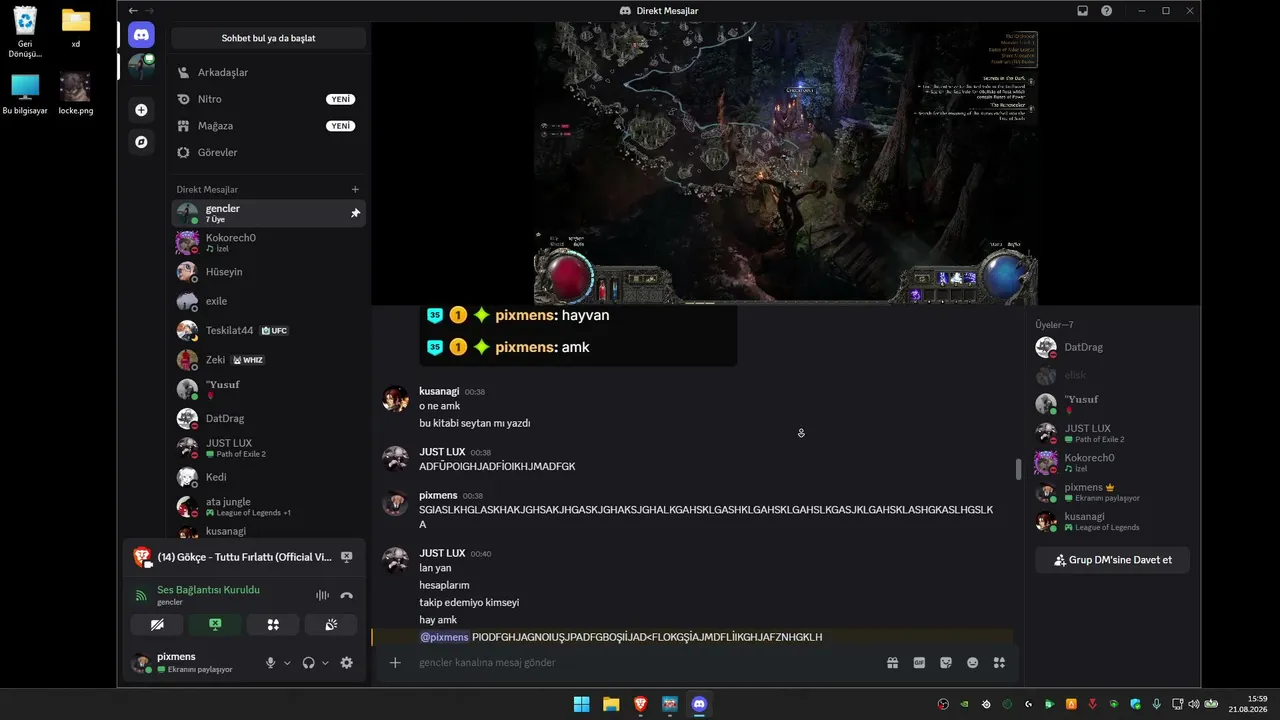This screenshot has width=1280, height=720.
Task: Open the Kokorech0 direct message
Action: click(x=268, y=242)
